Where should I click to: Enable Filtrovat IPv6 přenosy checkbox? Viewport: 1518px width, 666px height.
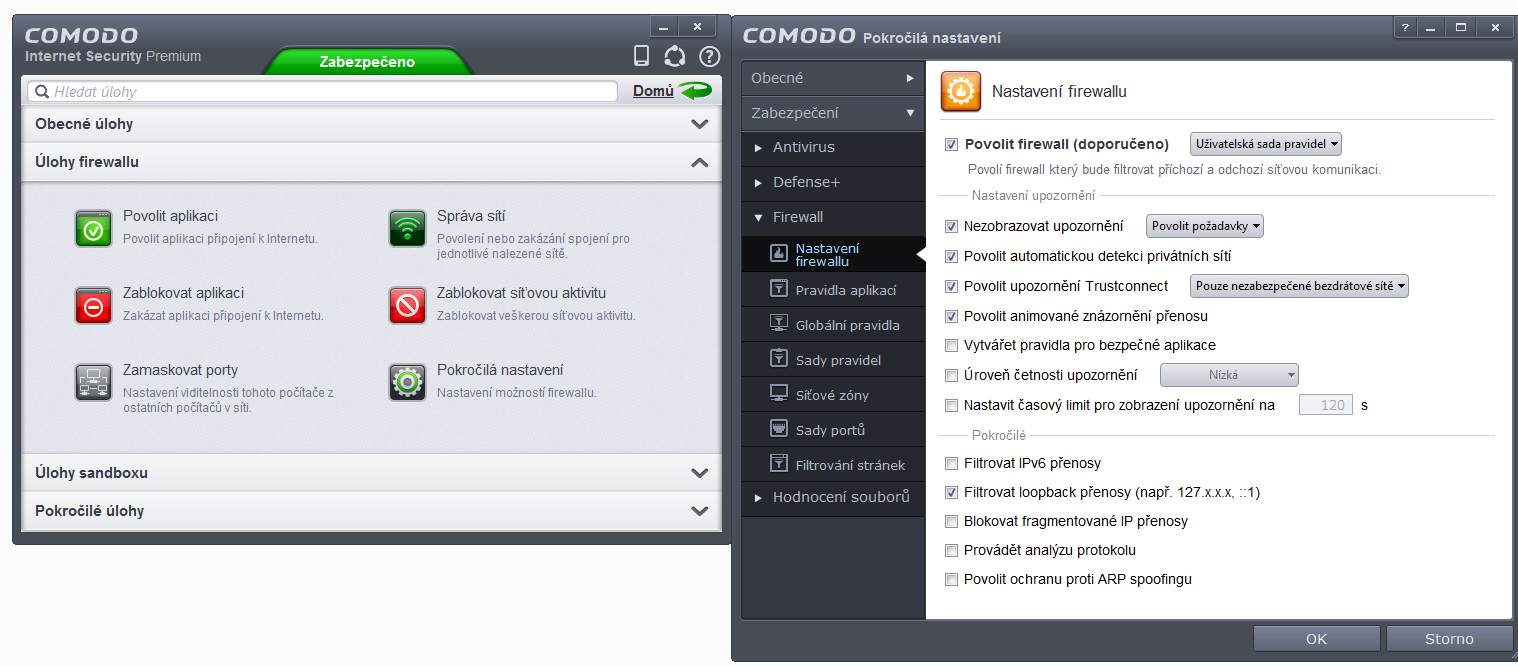[952, 464]
